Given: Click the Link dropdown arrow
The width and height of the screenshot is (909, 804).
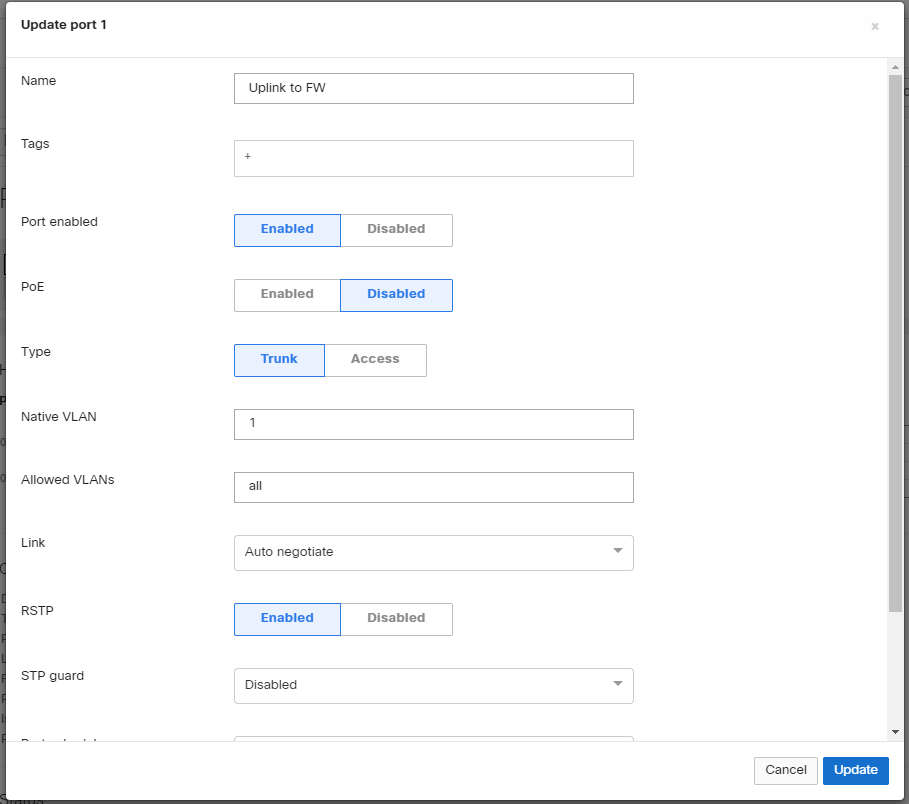Looking at the screenshot, I should (x=617, y=551).
